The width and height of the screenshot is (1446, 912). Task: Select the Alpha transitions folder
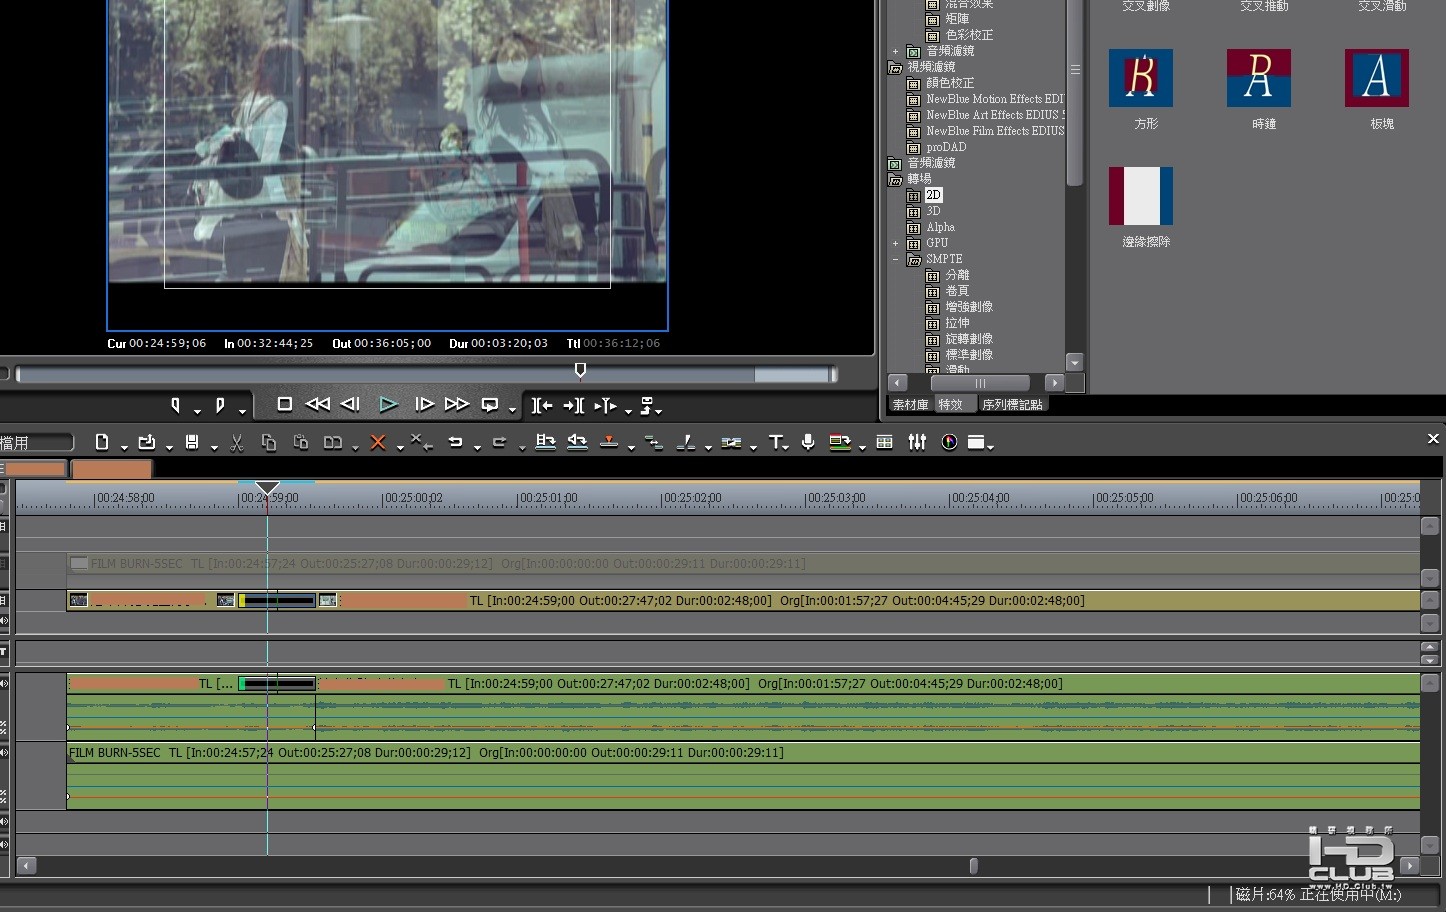pyautogui.click(x=940, y=227)
